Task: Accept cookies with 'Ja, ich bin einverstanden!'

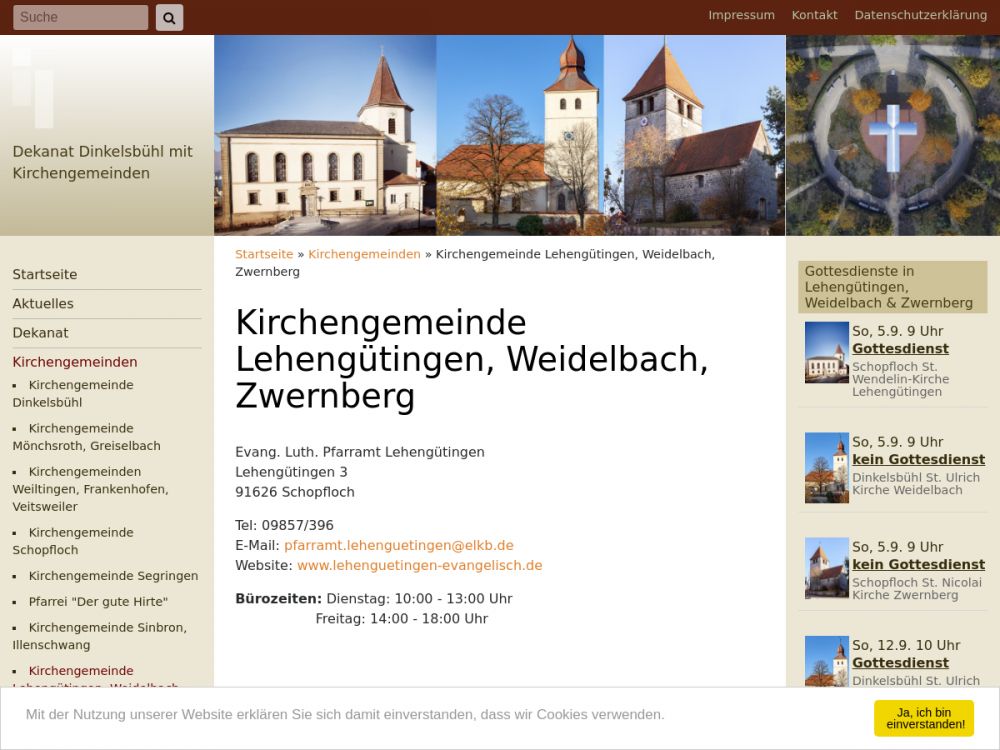Action: (x=923, y=717)
